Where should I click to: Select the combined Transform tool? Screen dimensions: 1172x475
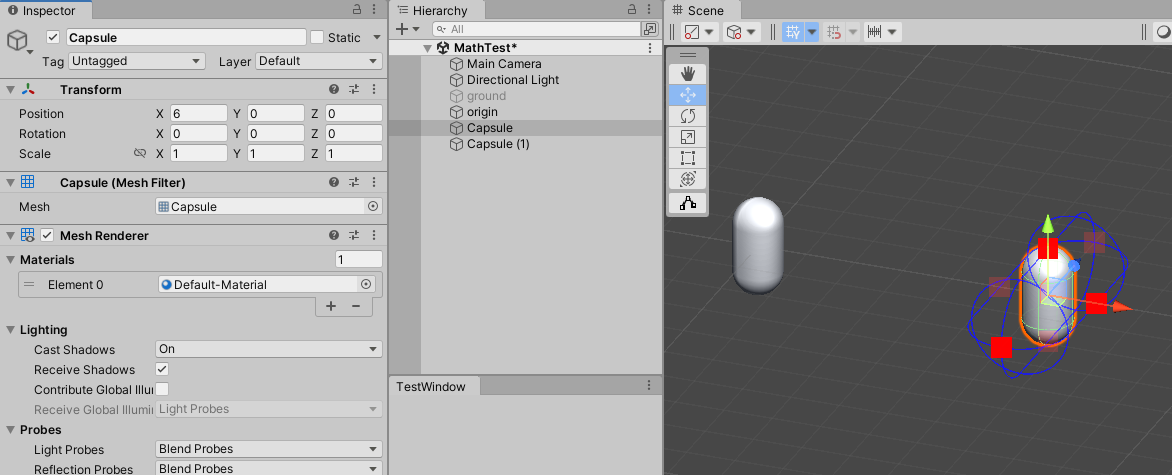(688, 179)
